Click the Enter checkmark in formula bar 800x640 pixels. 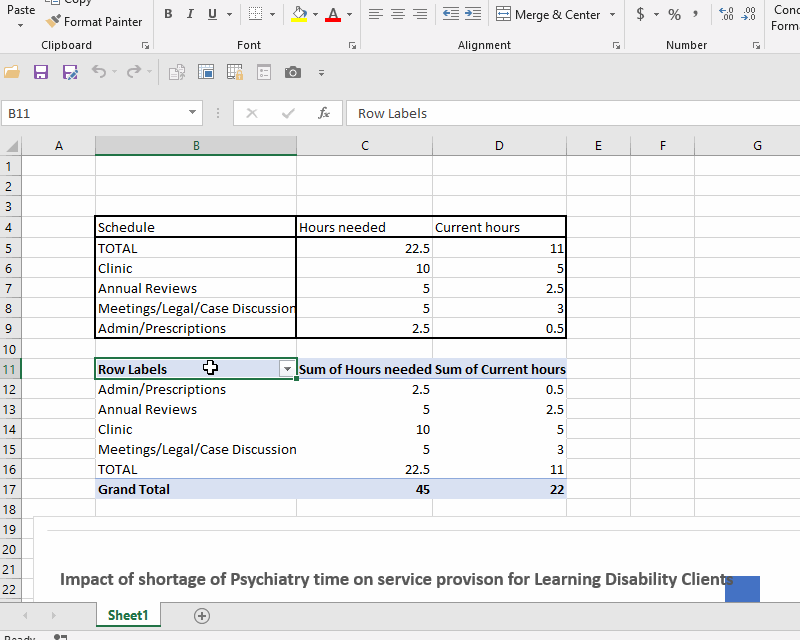coord(288,113)
